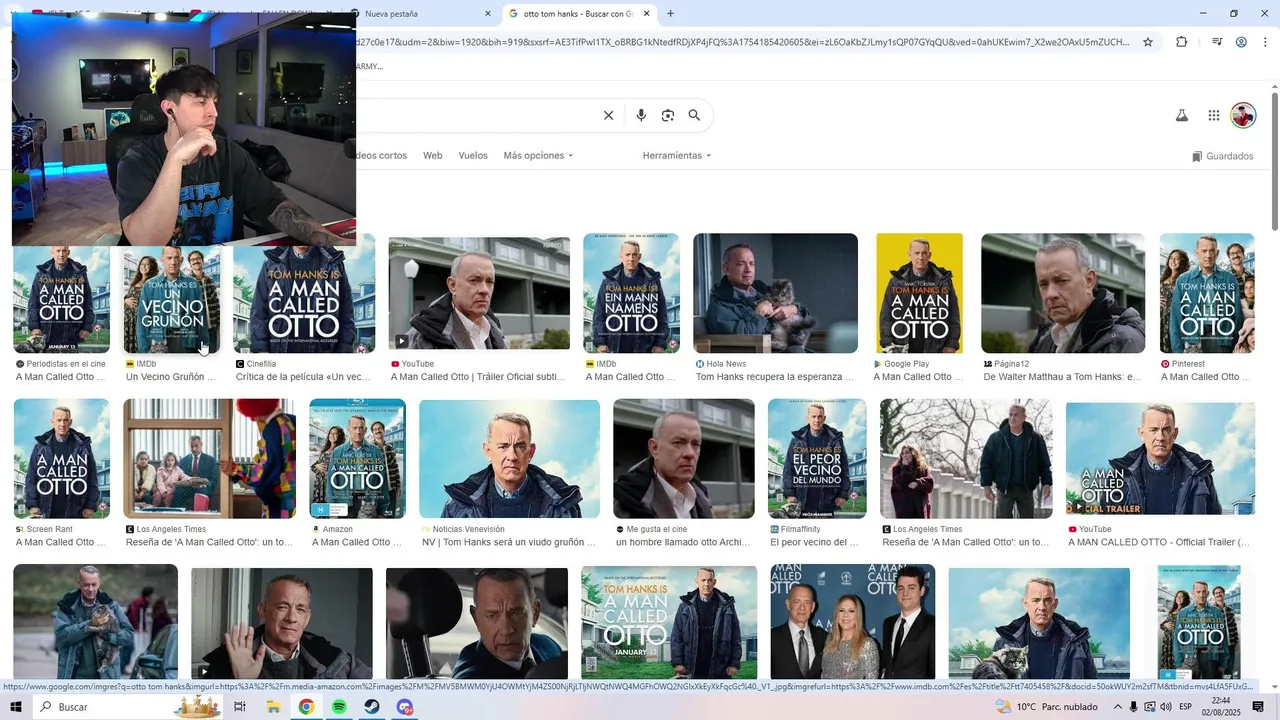Image resolution: width=1280 pixels, height=720 pixels.
Task: Open Pinterest 'A Man Called Otto' poster
Action: 1207,293
